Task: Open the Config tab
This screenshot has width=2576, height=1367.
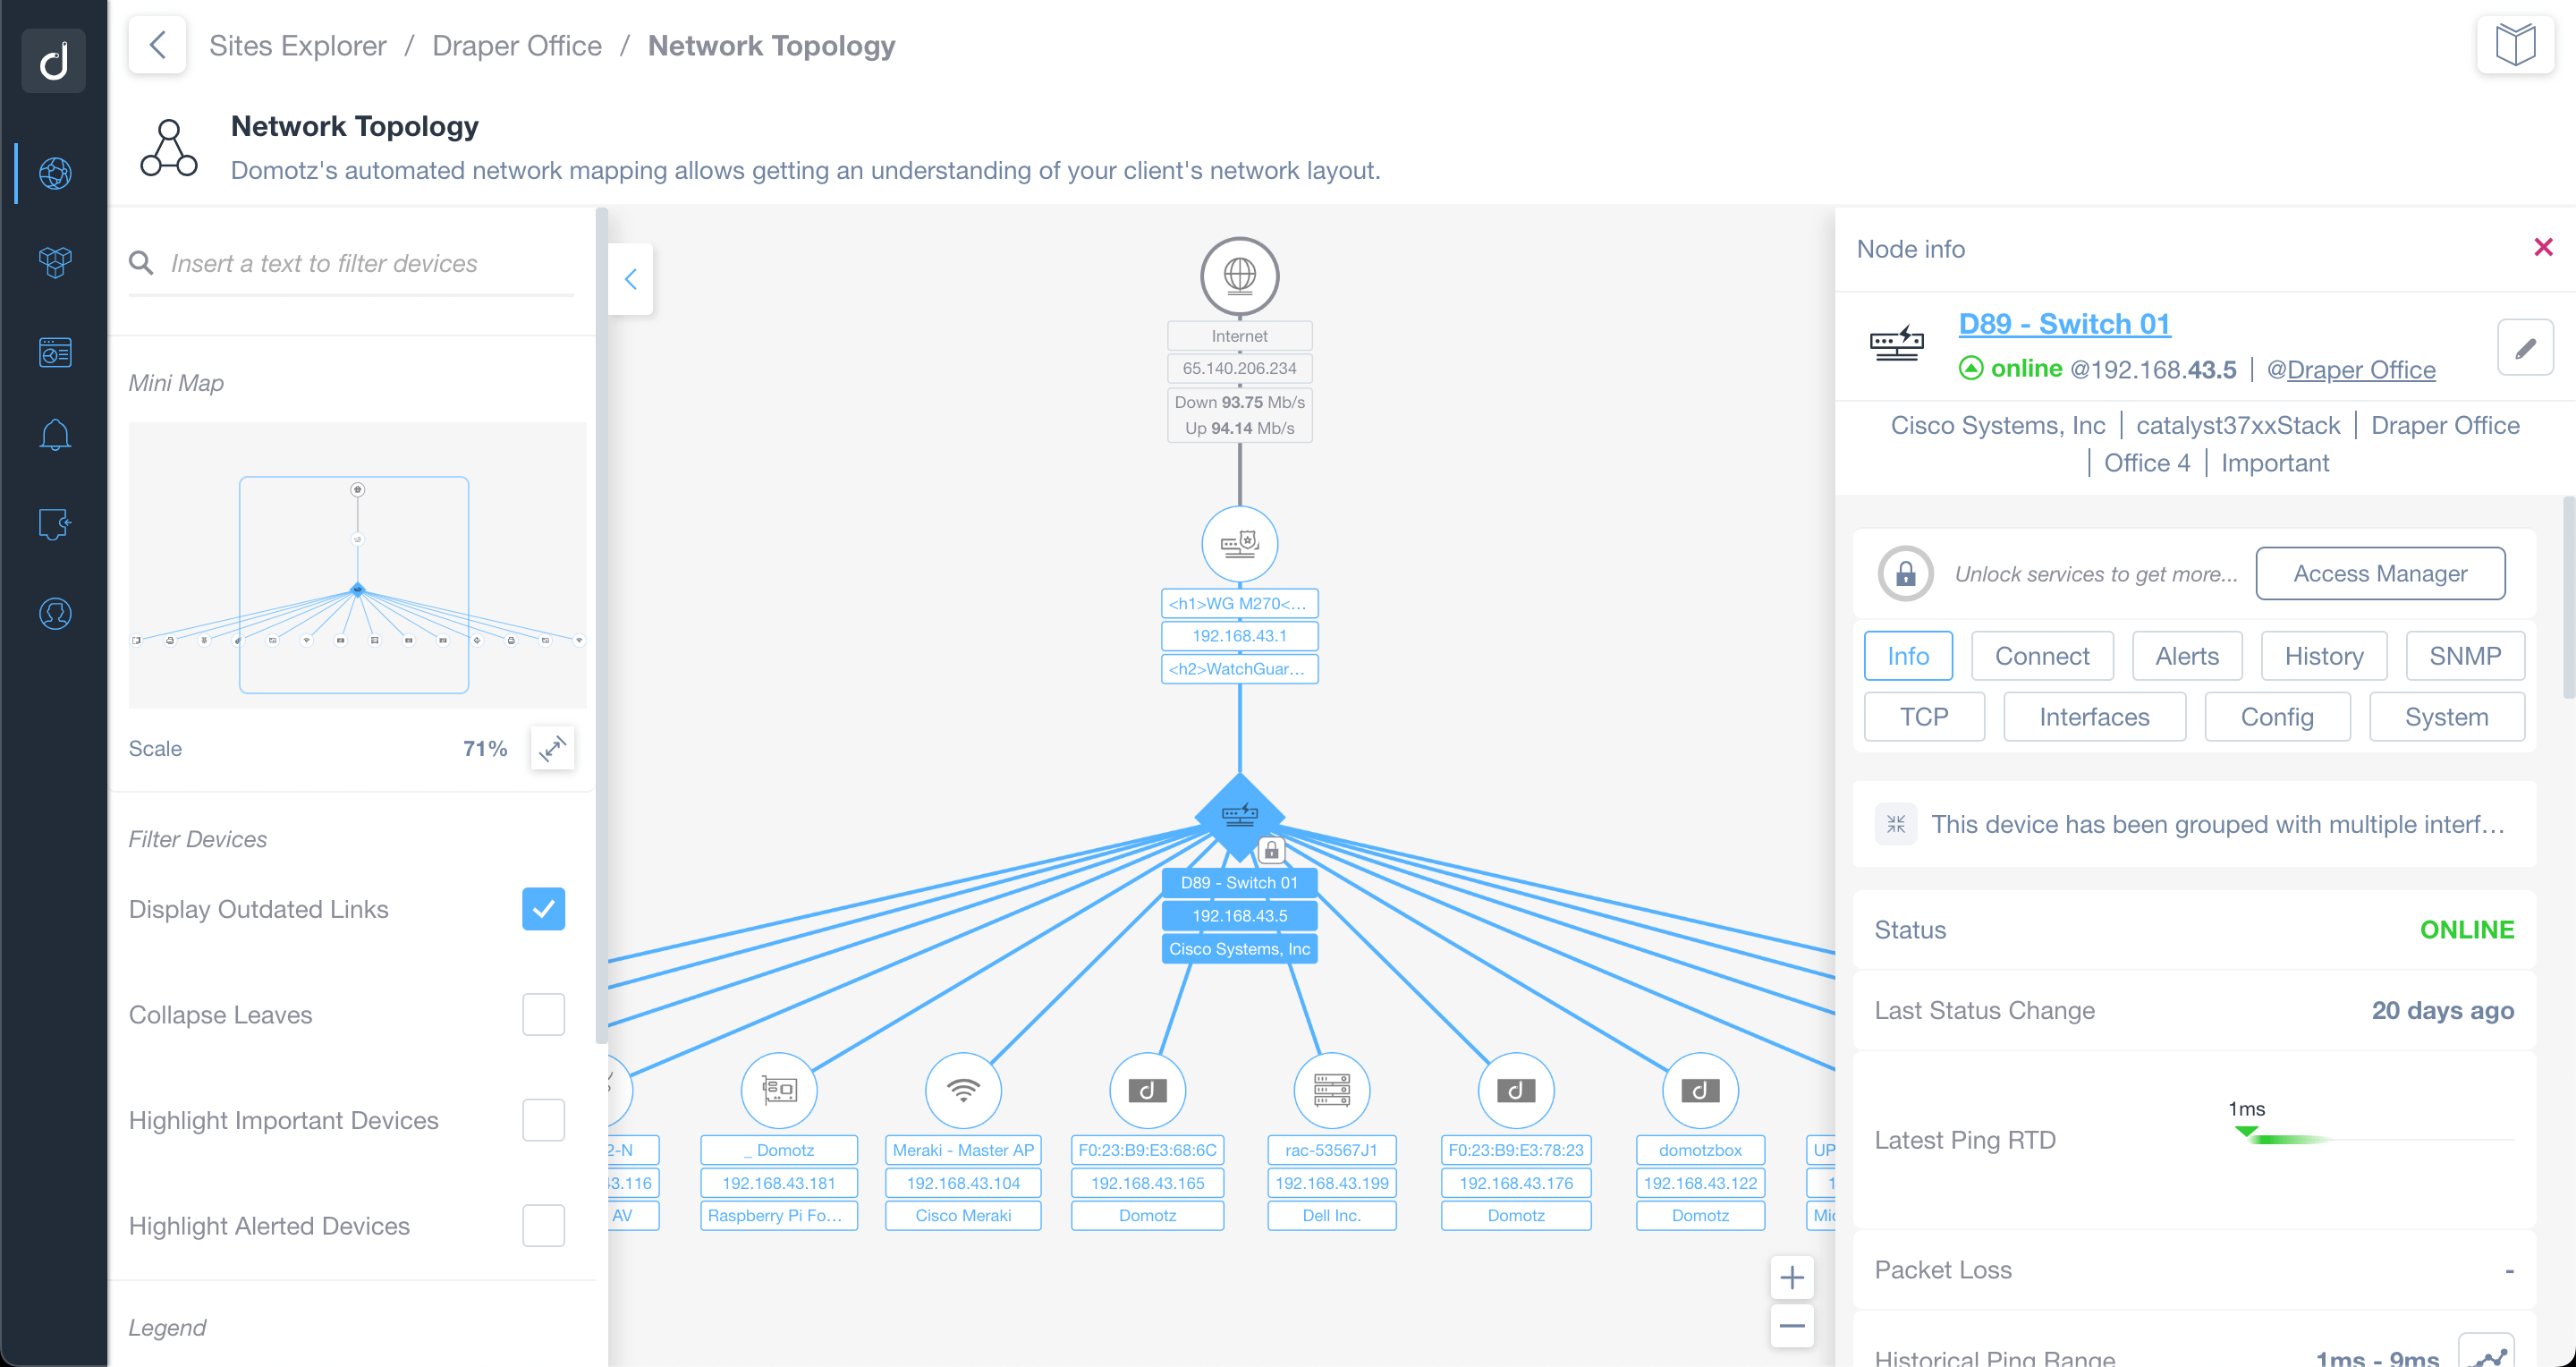Action: tap(2277, 717)
